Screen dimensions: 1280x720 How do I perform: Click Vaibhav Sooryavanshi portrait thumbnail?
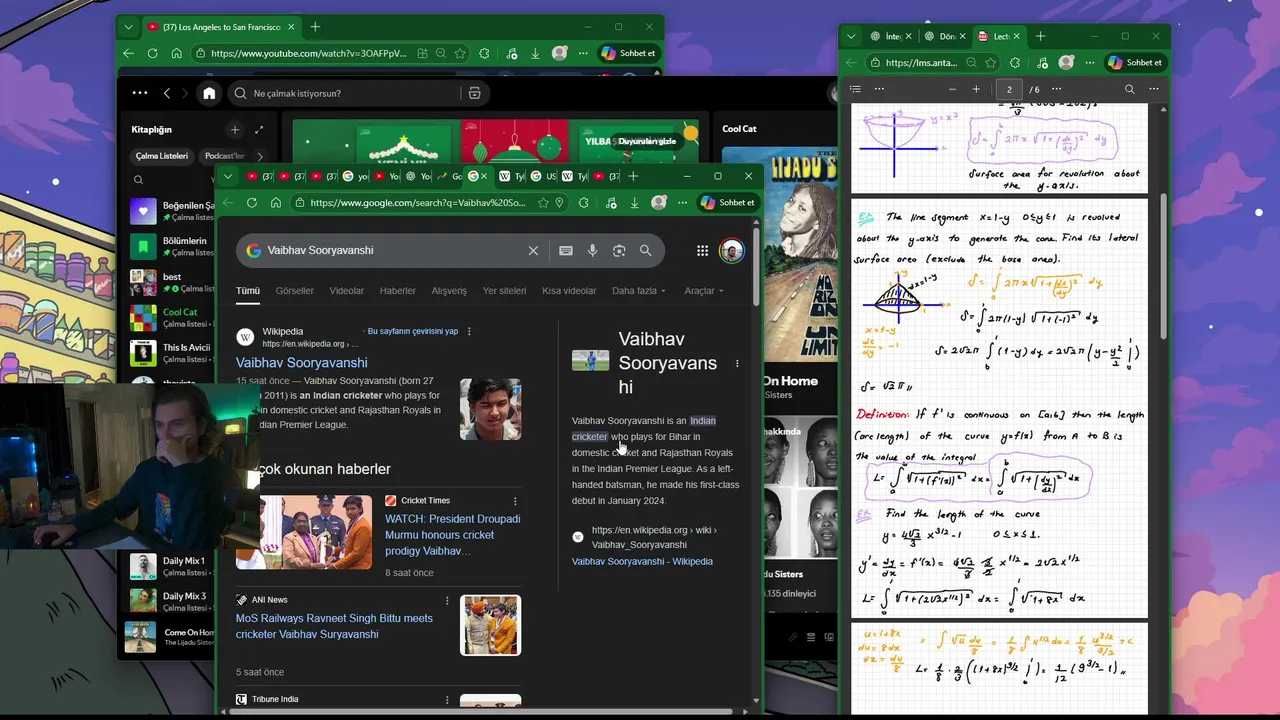(x=490, y=409)
